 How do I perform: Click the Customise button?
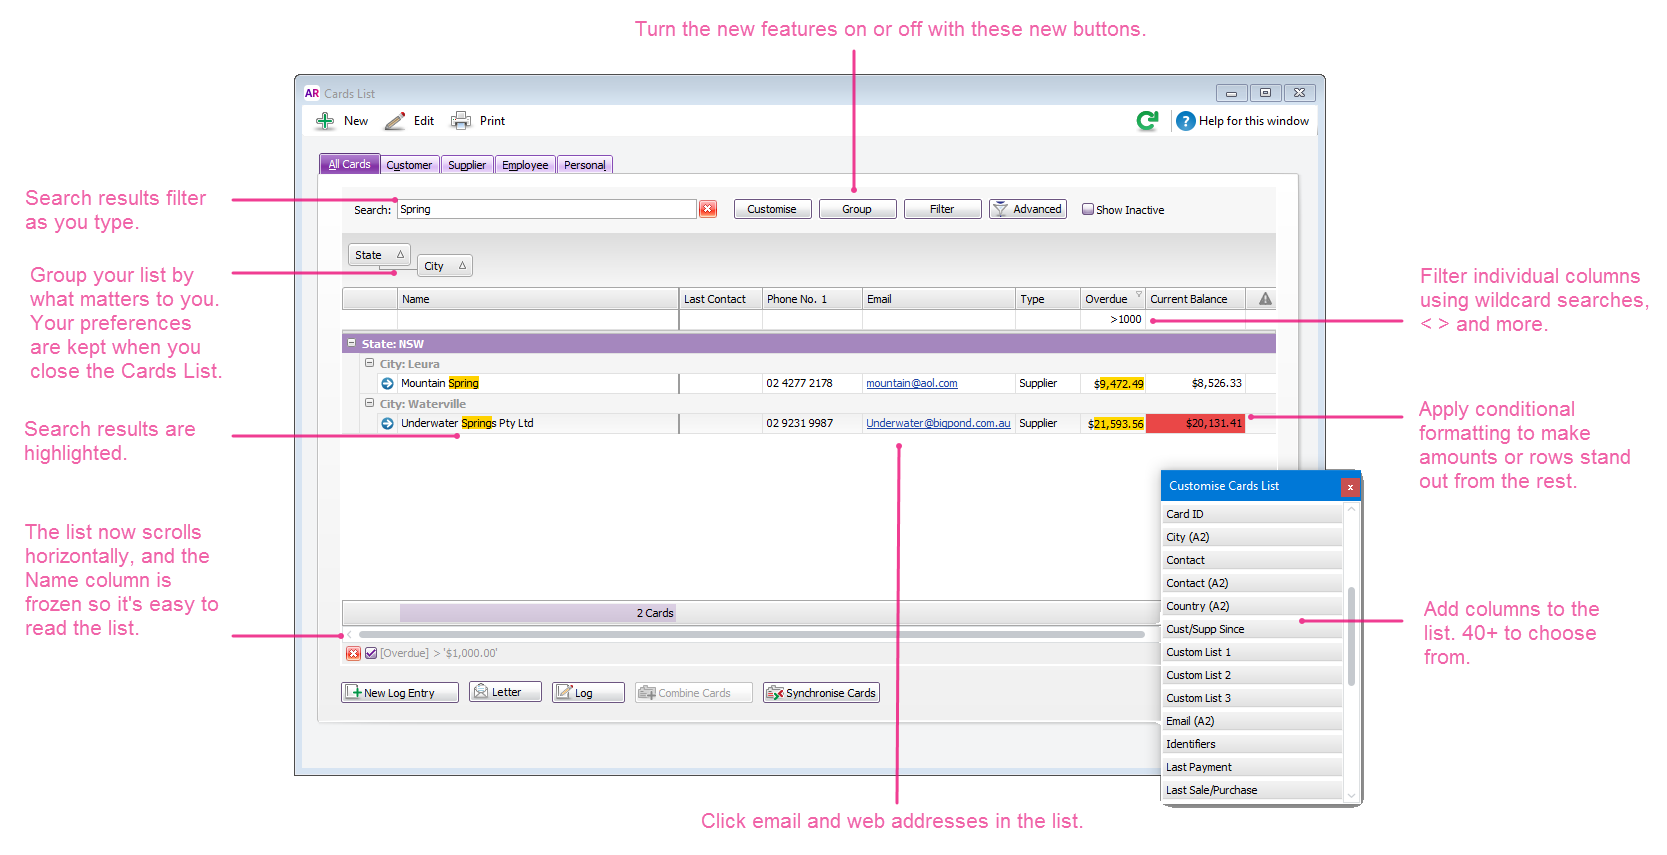pos(772,209)
